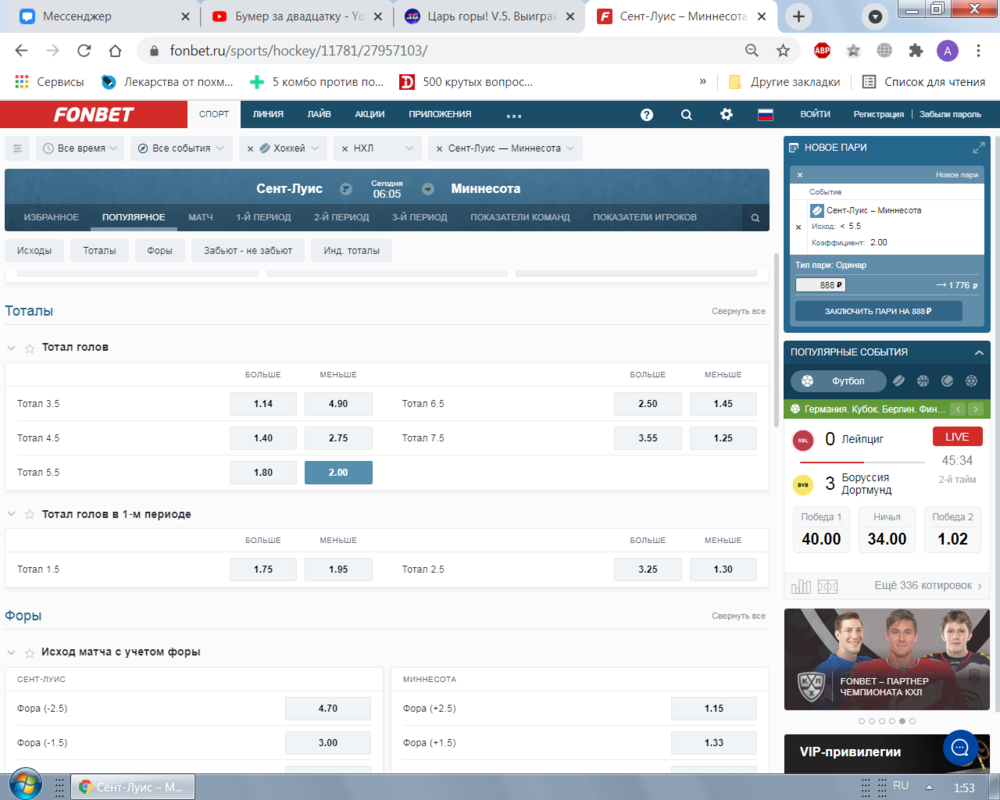The image size is (1000, 800).
Task: Click the FONBET logo
Action: click(94, 114)
